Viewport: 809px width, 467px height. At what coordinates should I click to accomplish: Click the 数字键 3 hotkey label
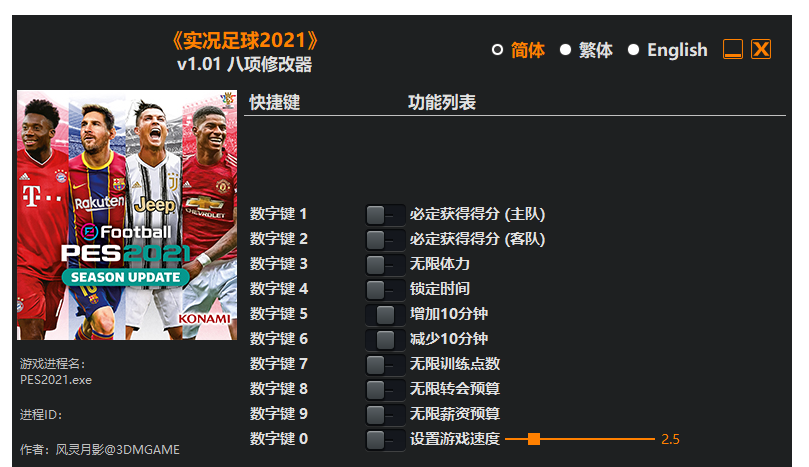pyautogui.click(x=279, y=264)
